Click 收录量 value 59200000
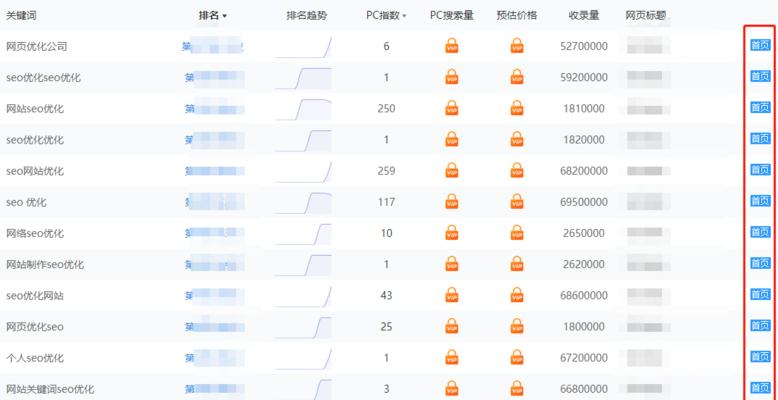Image resolution: width=778 pixels, height=400 pixels. point(584,77)
